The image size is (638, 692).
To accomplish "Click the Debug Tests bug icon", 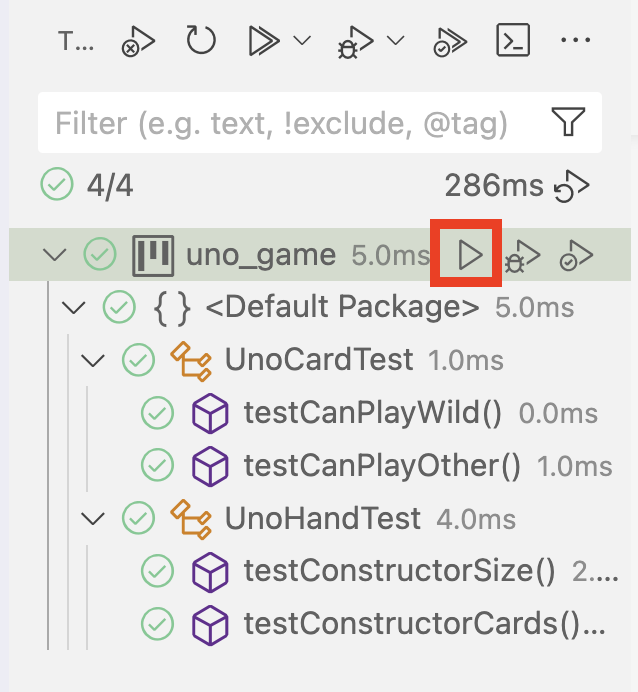I will 356,41.
